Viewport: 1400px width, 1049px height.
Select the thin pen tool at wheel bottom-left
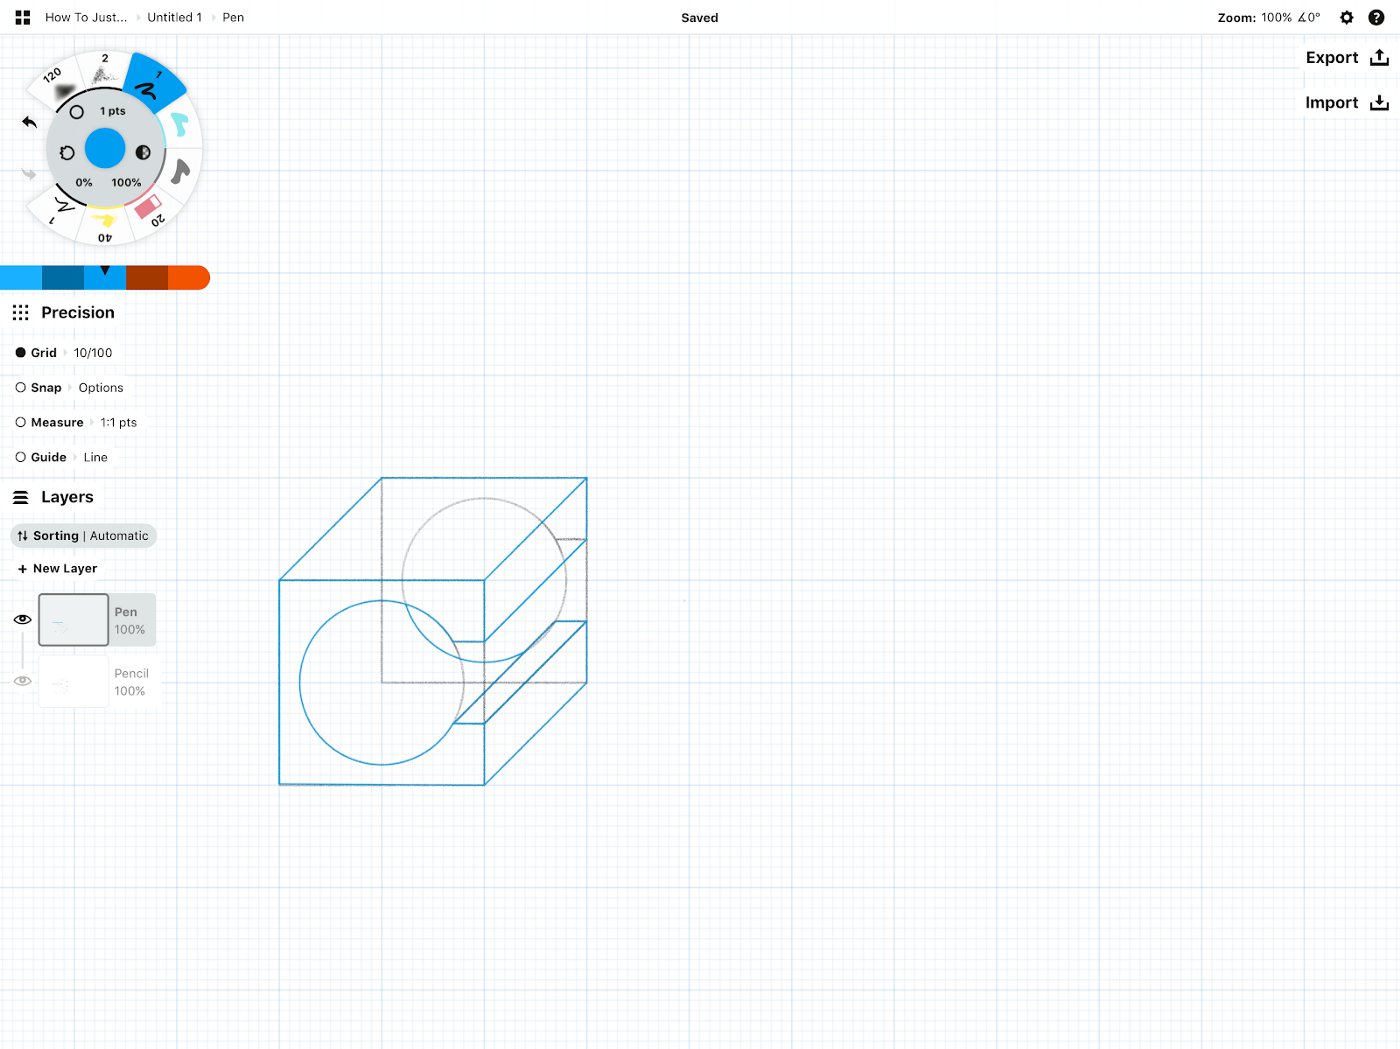62,208
